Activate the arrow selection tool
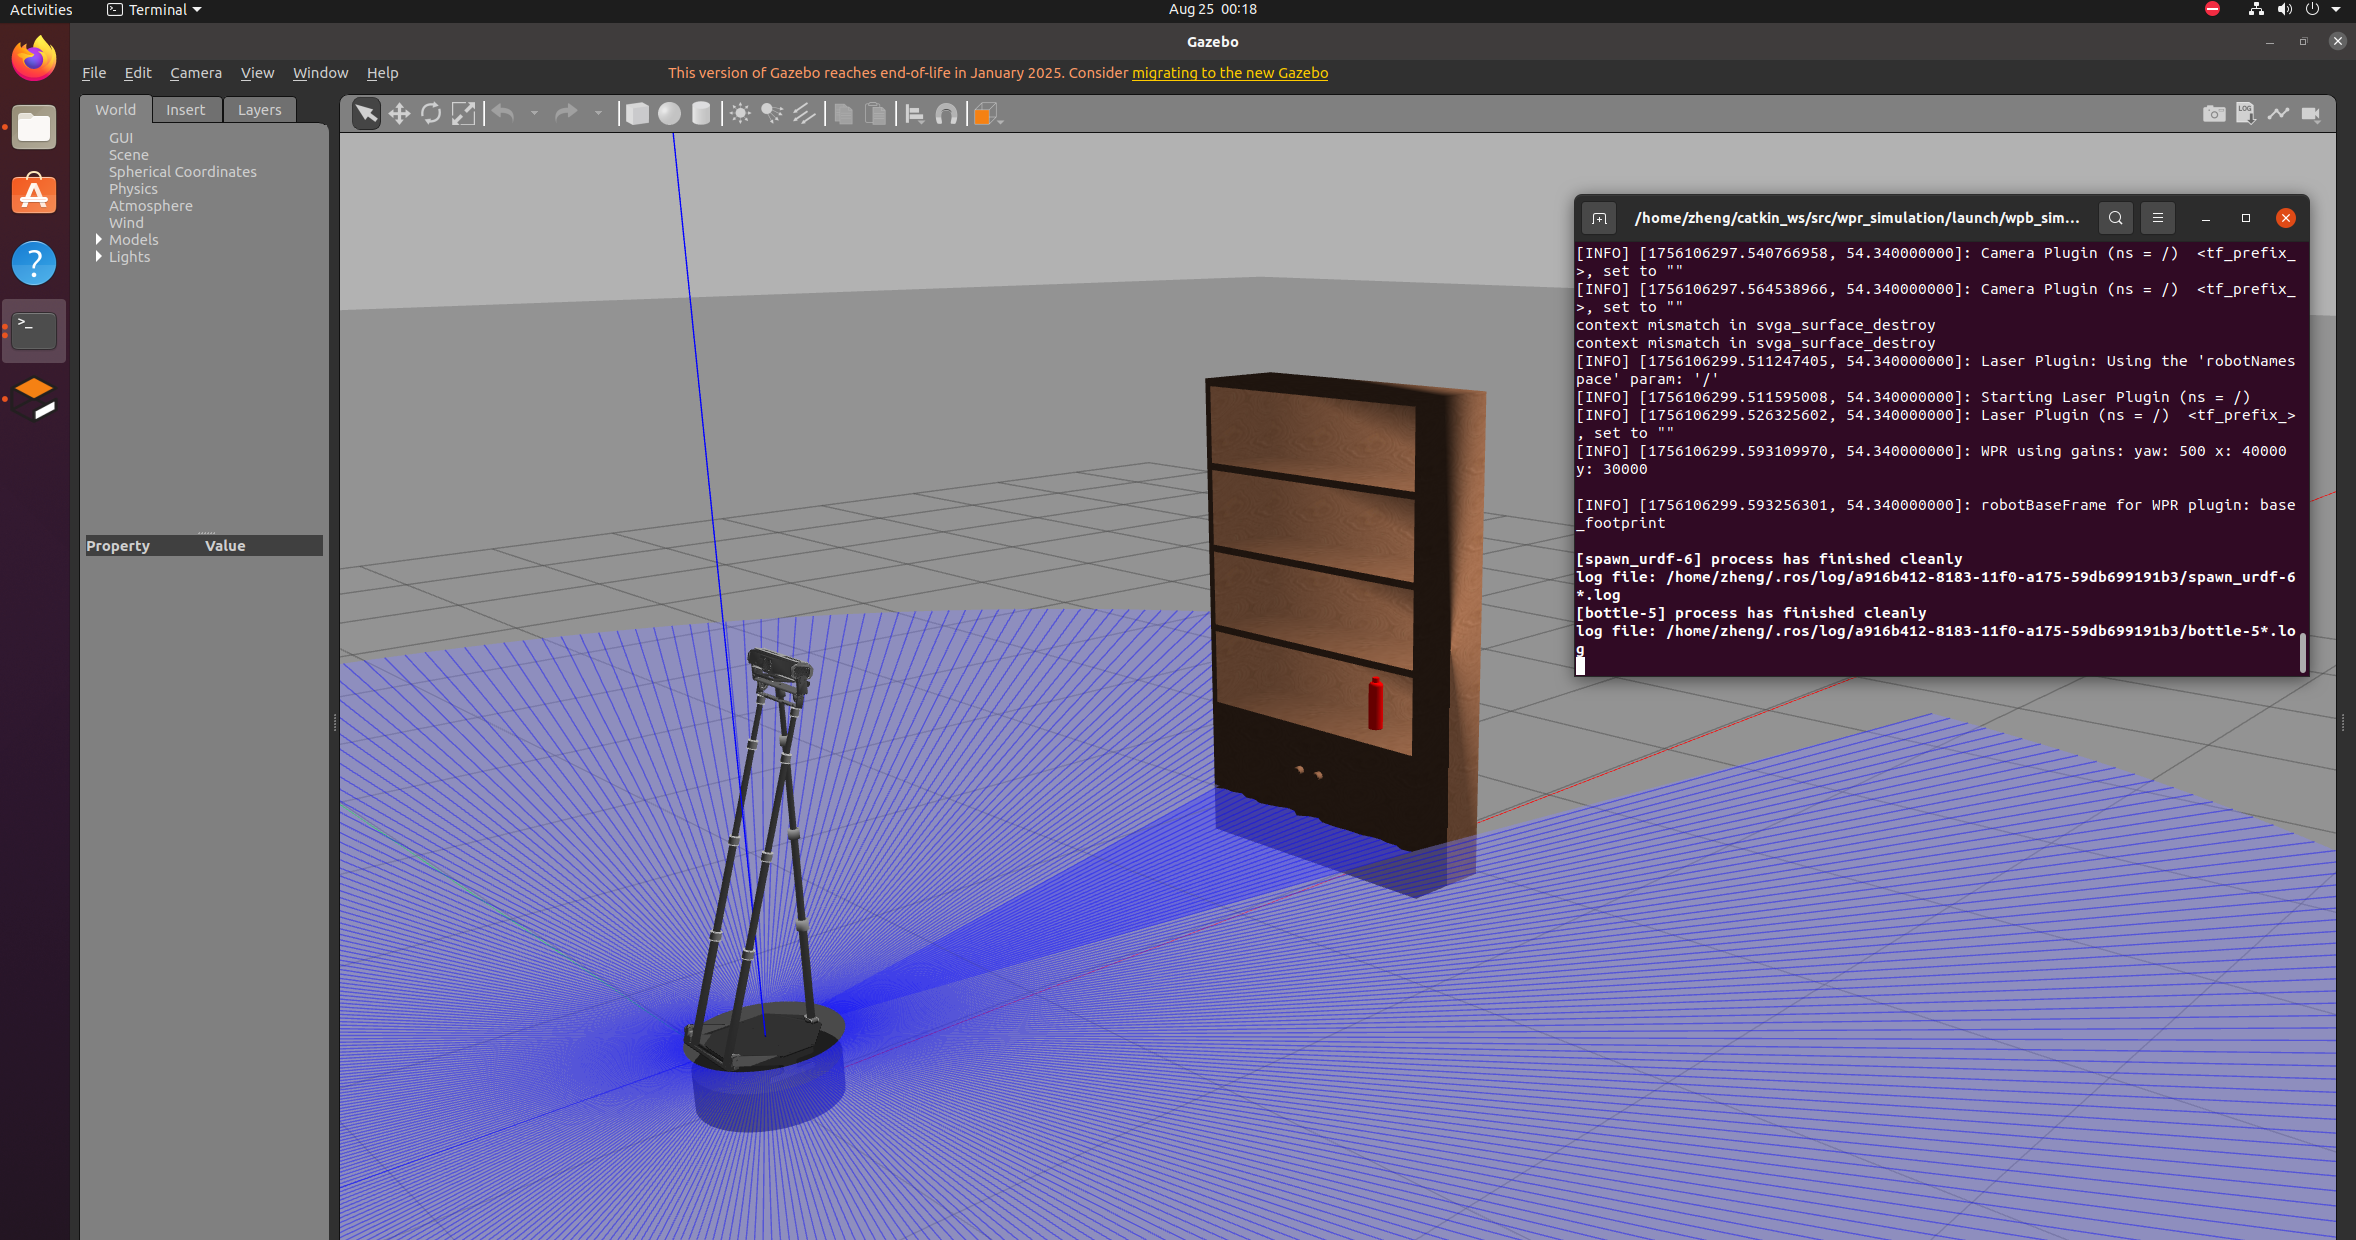Screen dimensions: 2356x1240 (365, 113)
